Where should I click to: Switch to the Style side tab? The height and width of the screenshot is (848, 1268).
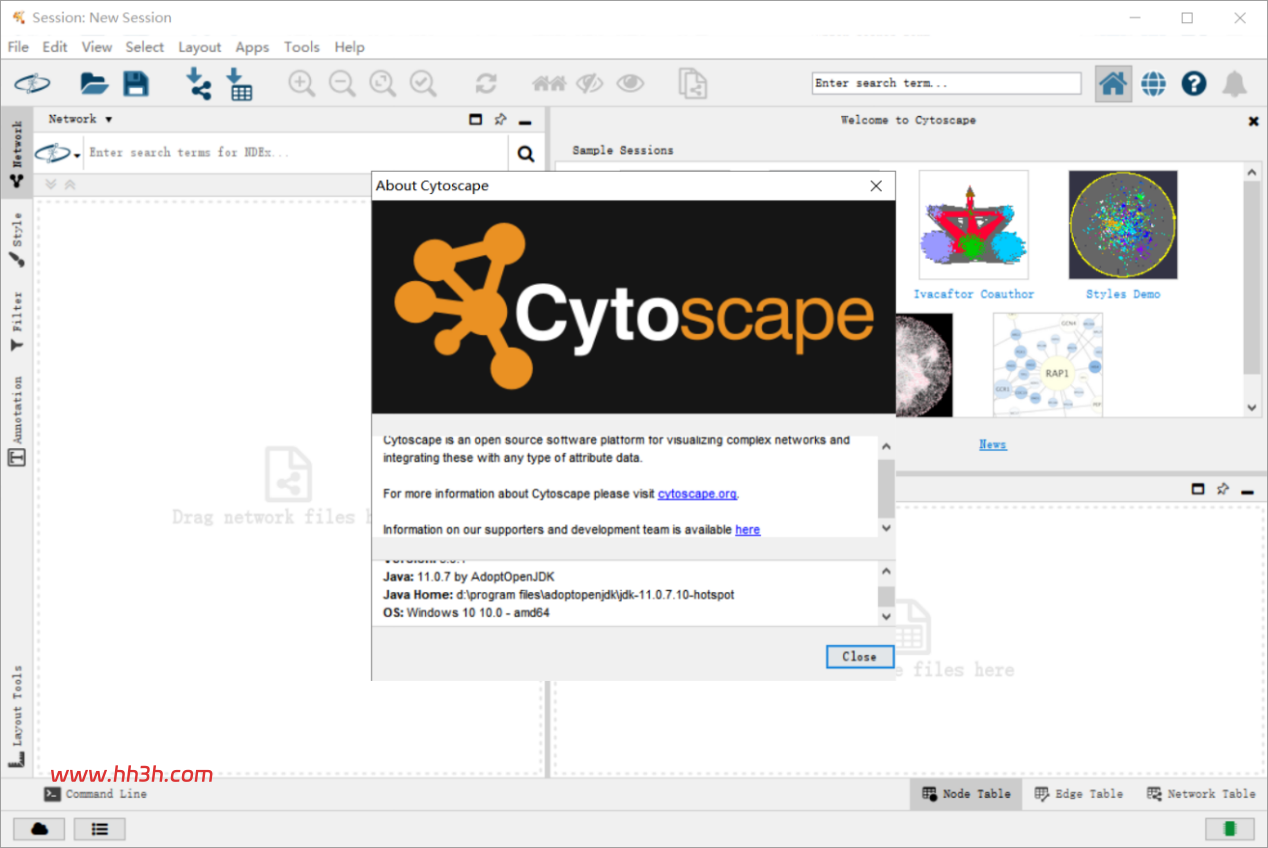[16, 240]
